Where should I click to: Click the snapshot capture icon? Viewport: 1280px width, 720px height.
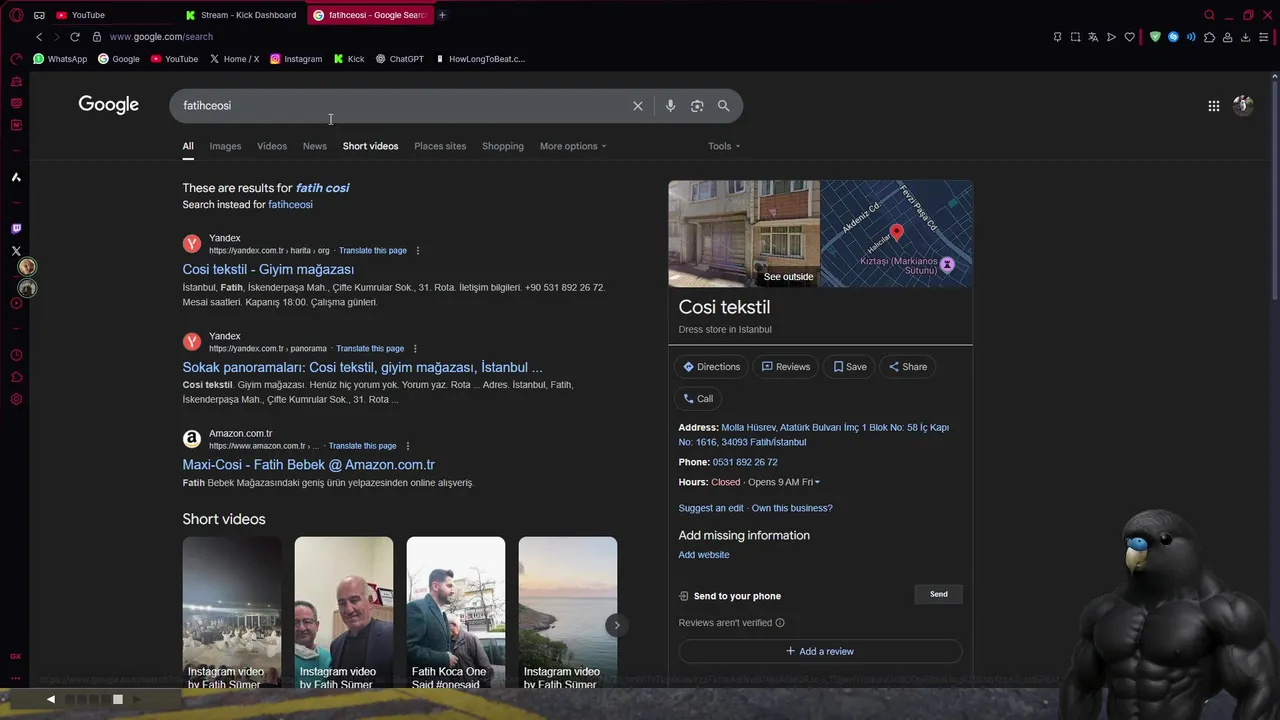[1075, 37]
